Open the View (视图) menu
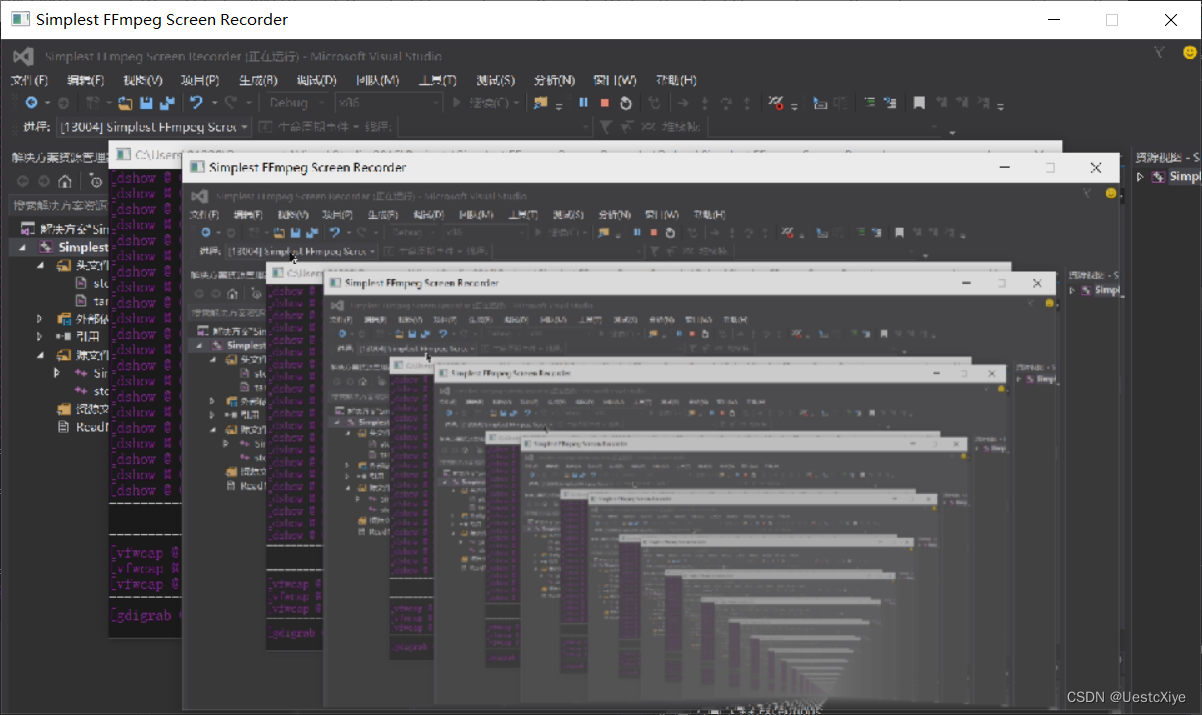Viewport: 1202px width, 715px height. [x=143, y=80]
